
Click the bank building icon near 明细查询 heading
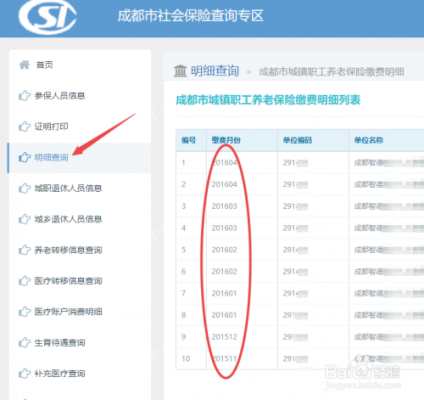[x=180, y=71]
